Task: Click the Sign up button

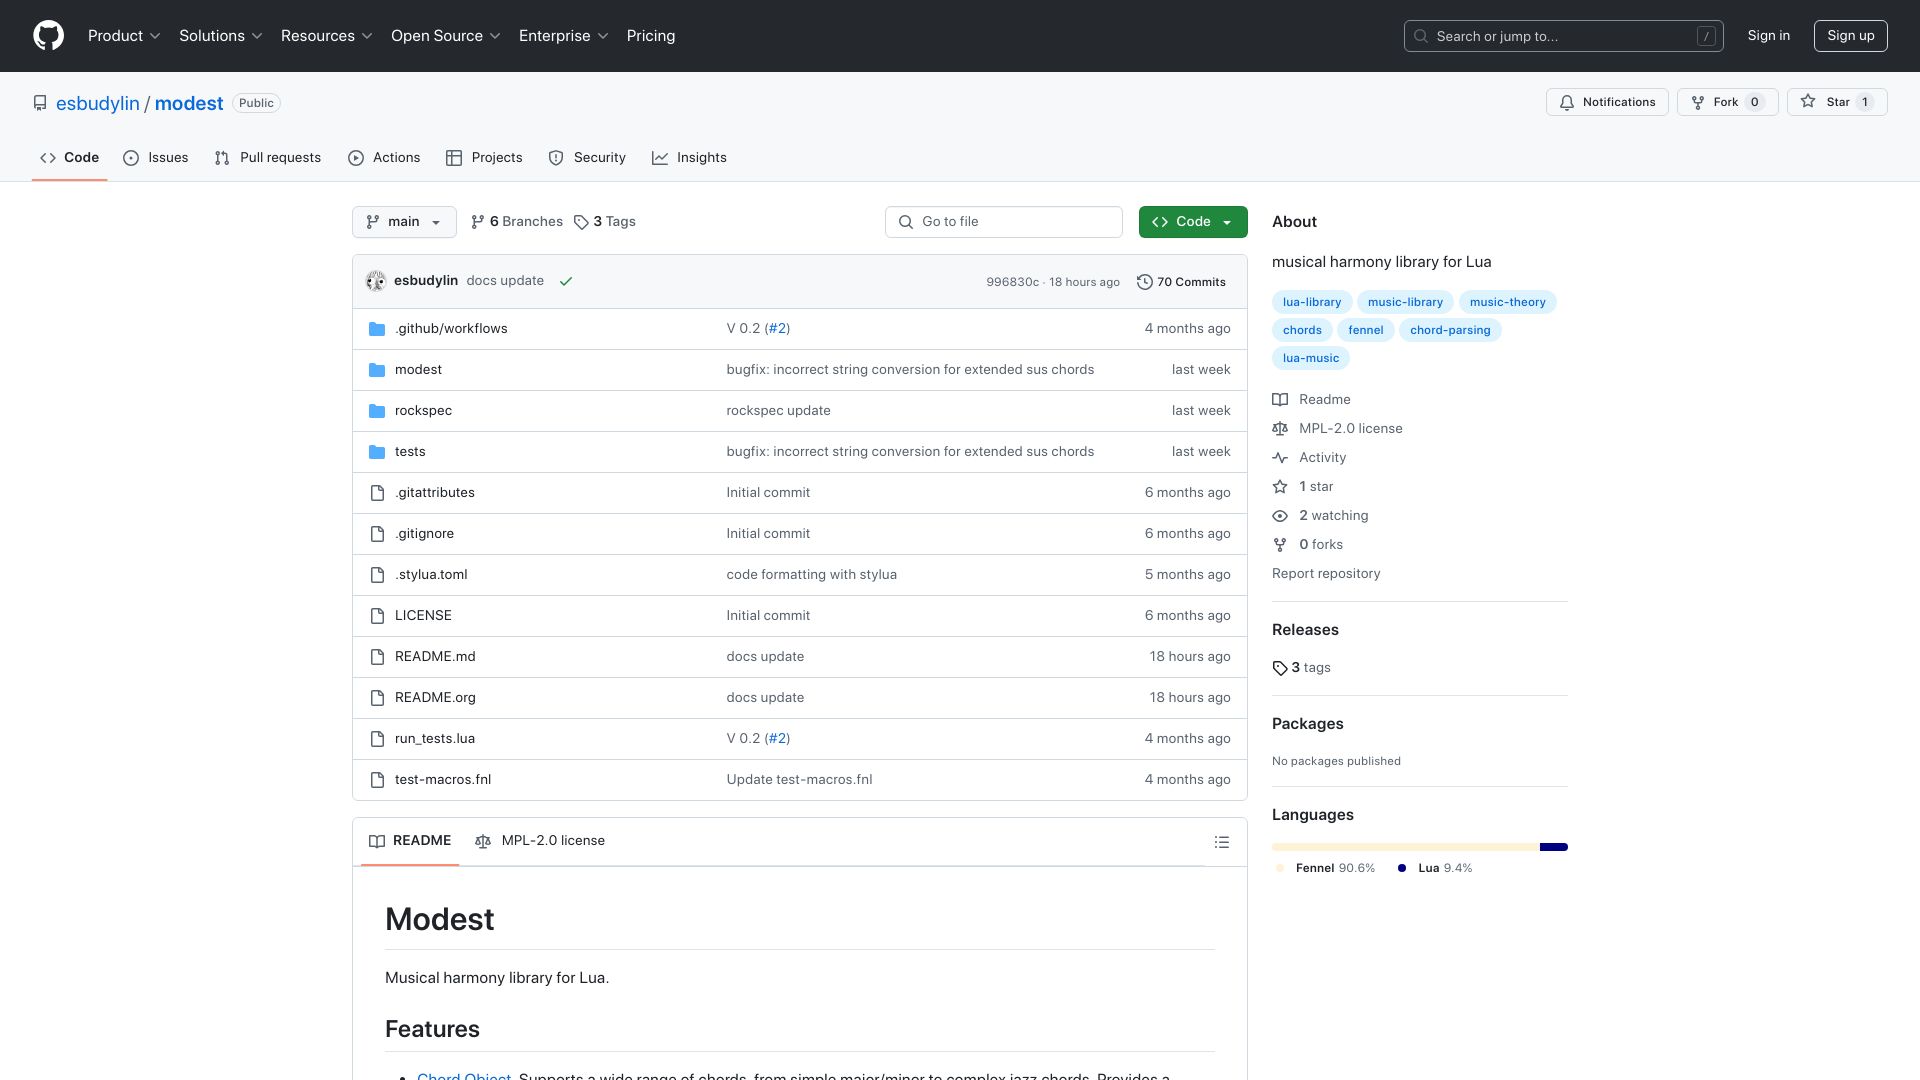Action: point(1851,36)
